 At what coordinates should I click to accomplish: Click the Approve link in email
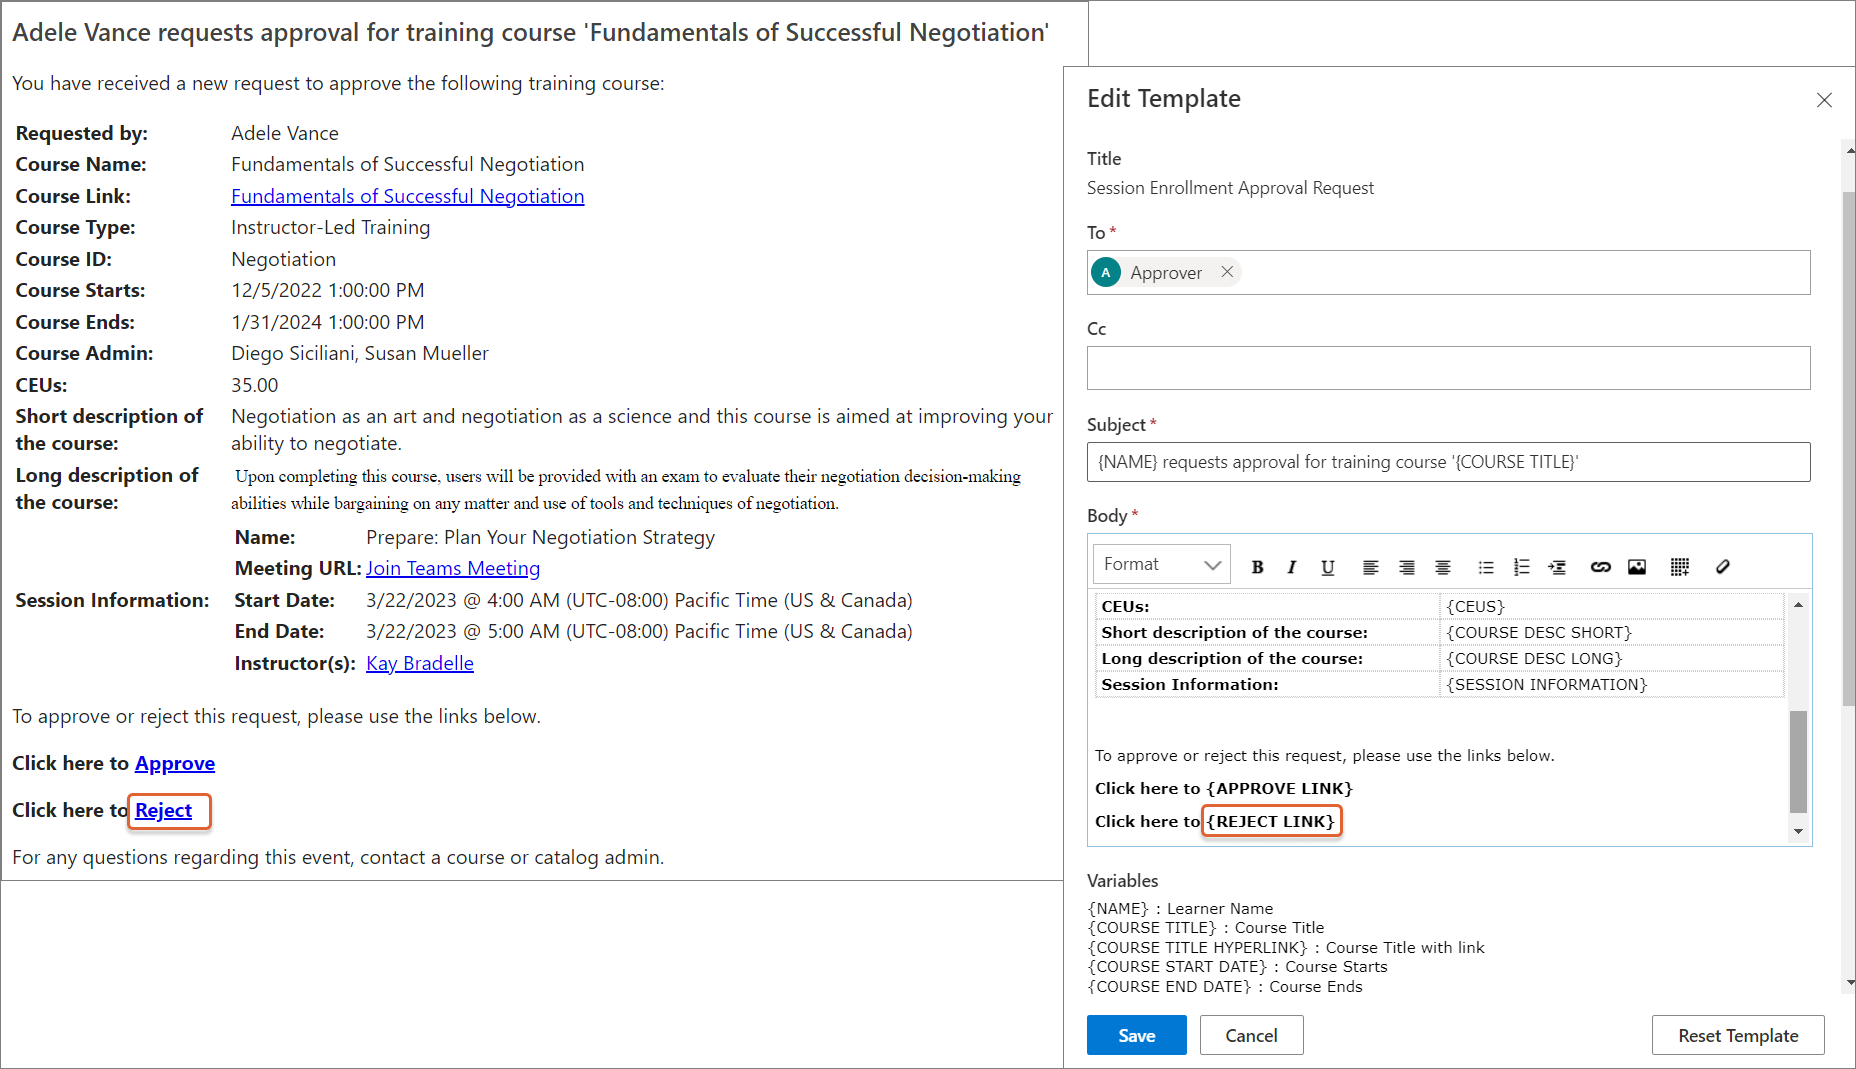175,763
